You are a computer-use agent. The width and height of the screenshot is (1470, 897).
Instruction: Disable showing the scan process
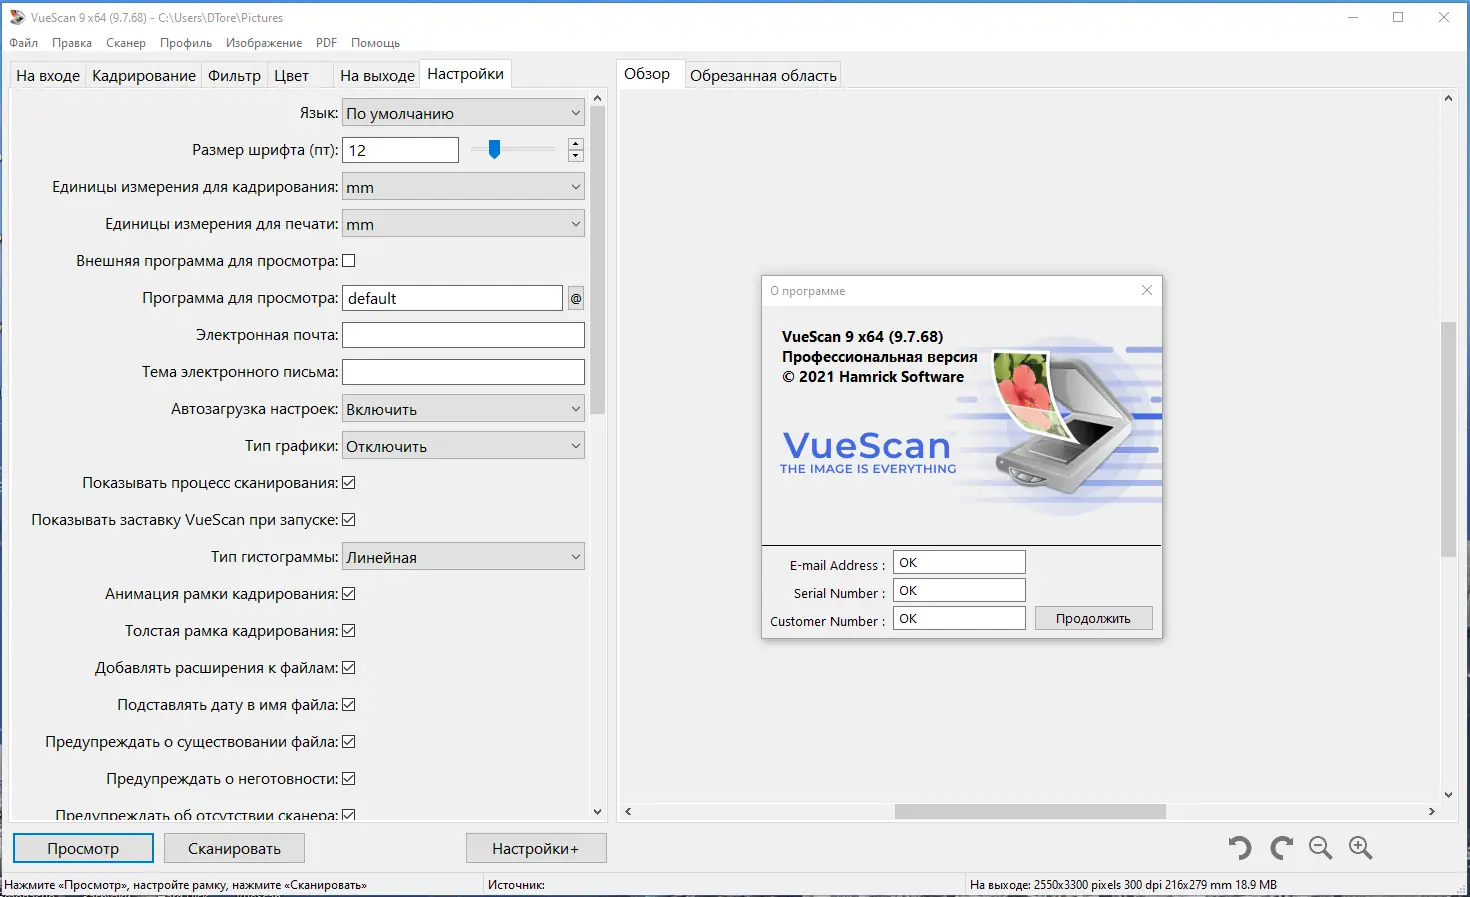[348, 482]
